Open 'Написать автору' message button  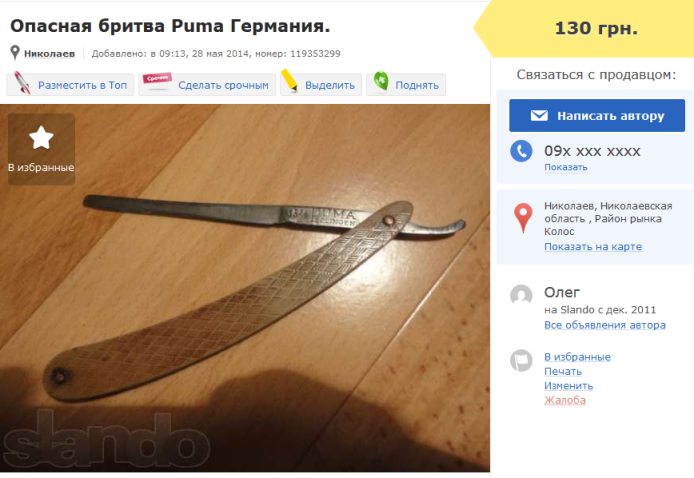597,116
